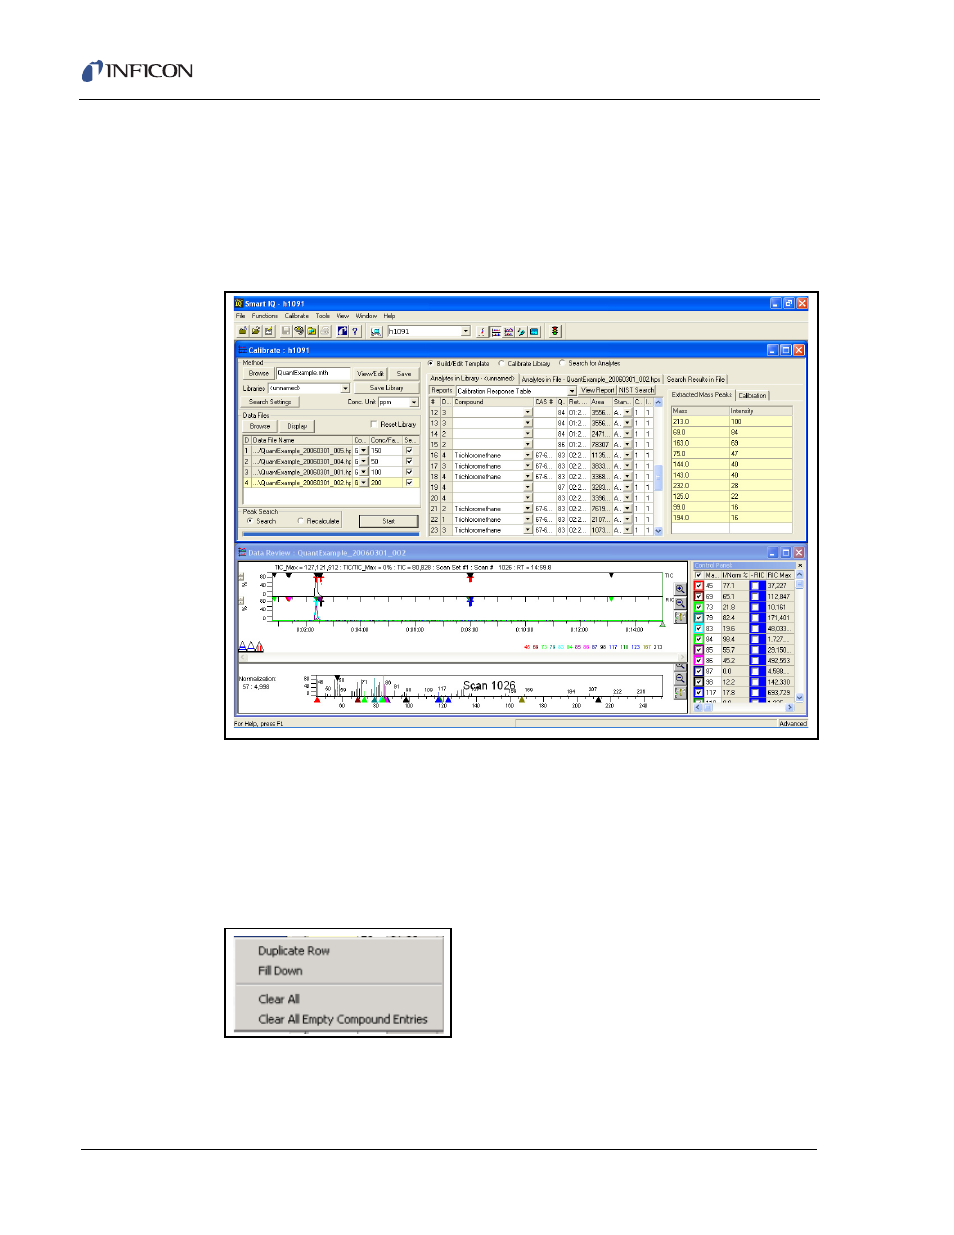Choose Duplicate Row in the context menu
This screenshot has width=954, height=1235.
(294, 951)
